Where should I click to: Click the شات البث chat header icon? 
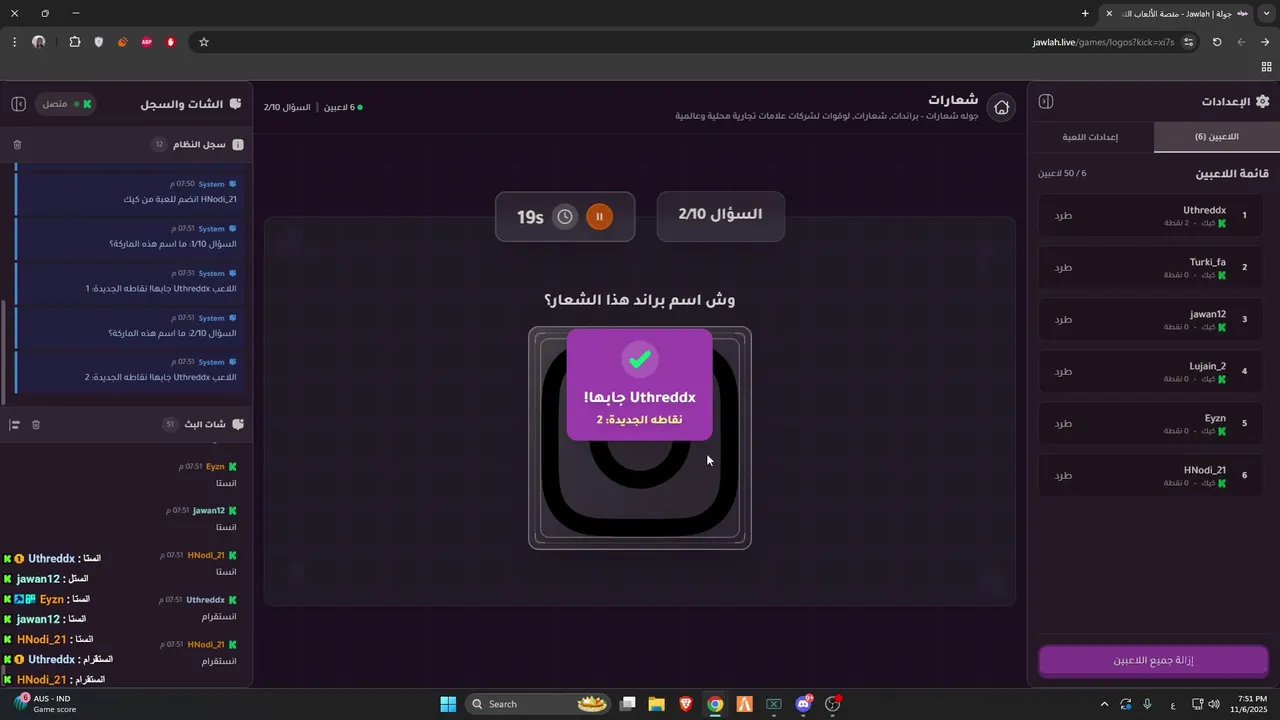tap(238, 425)
